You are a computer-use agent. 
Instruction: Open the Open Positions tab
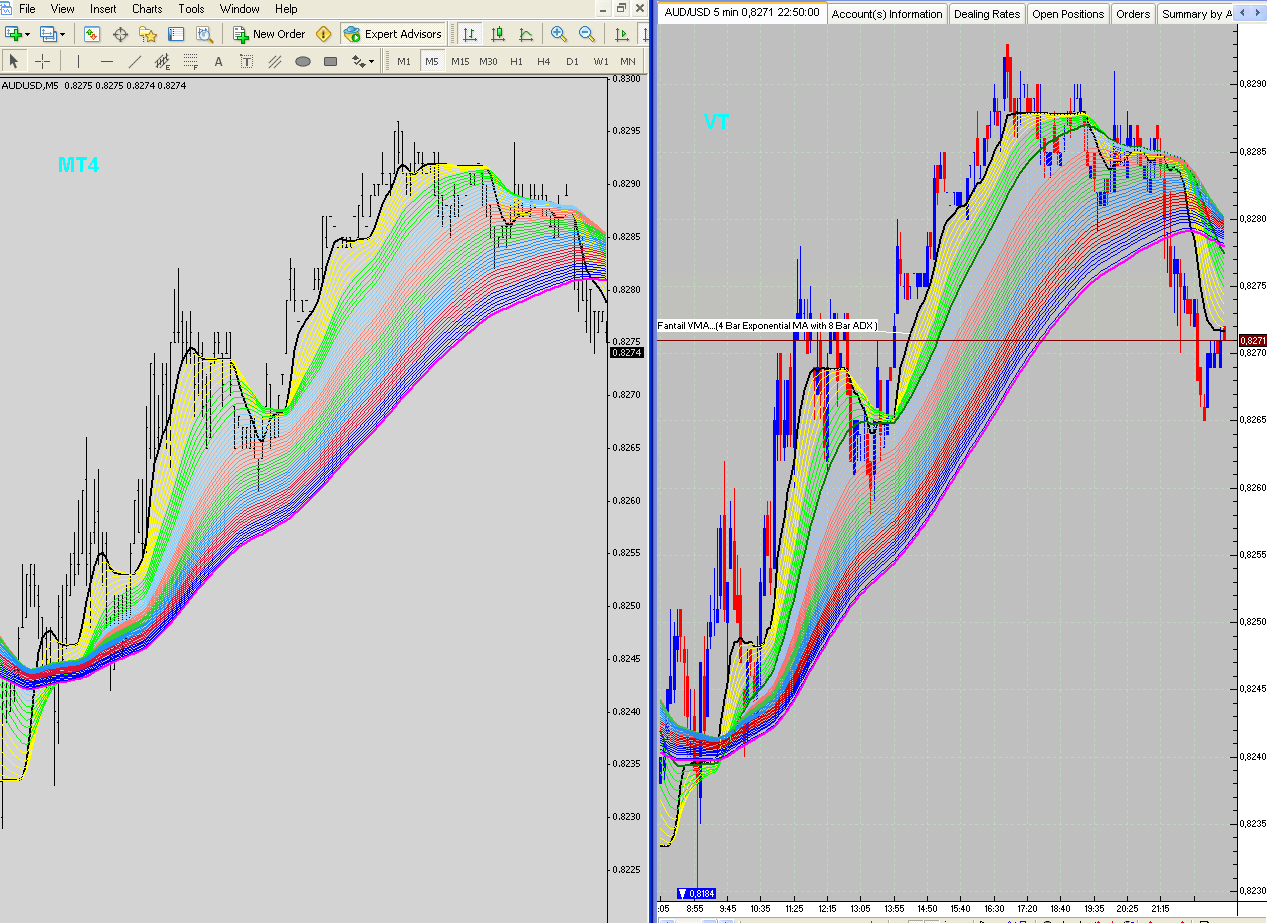click(x=1068, y=14)
